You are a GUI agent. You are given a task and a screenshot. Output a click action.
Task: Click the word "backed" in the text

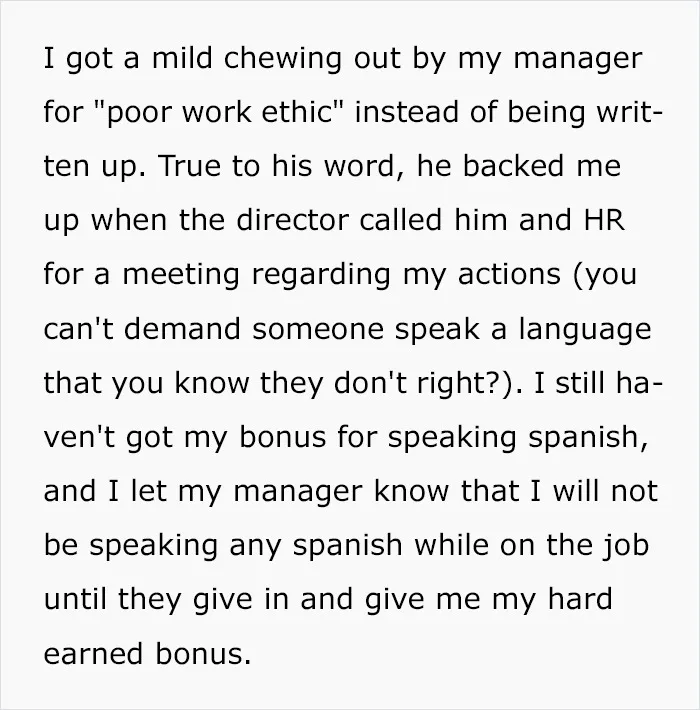(x=513, y=165)
